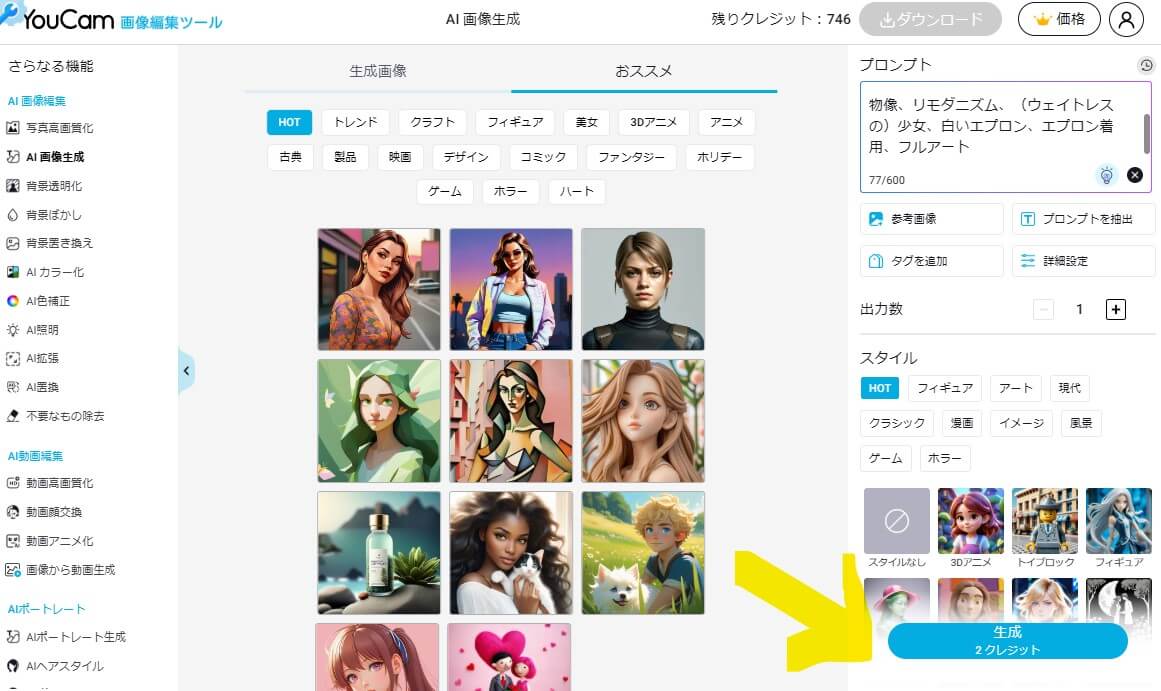The image size is (1161, 691).
Task: Select the コミック category chip
Action: [x=543, y=157]
